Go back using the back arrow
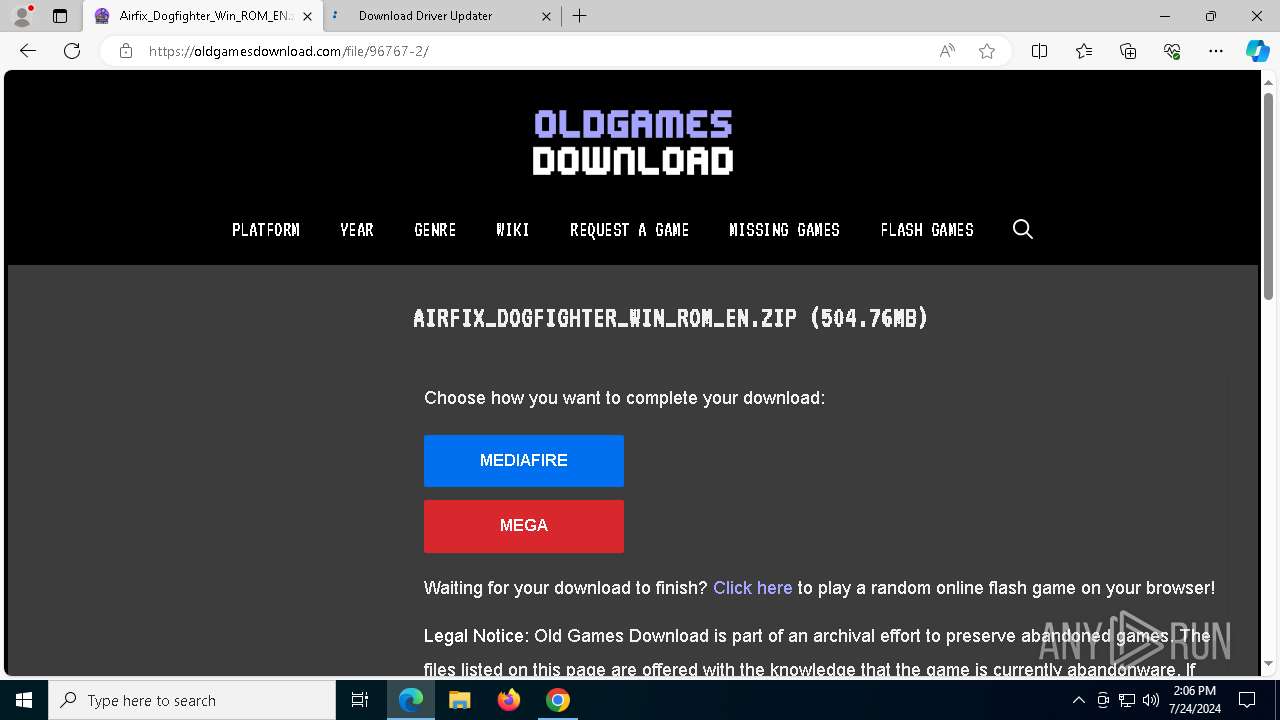 (28, 51)
